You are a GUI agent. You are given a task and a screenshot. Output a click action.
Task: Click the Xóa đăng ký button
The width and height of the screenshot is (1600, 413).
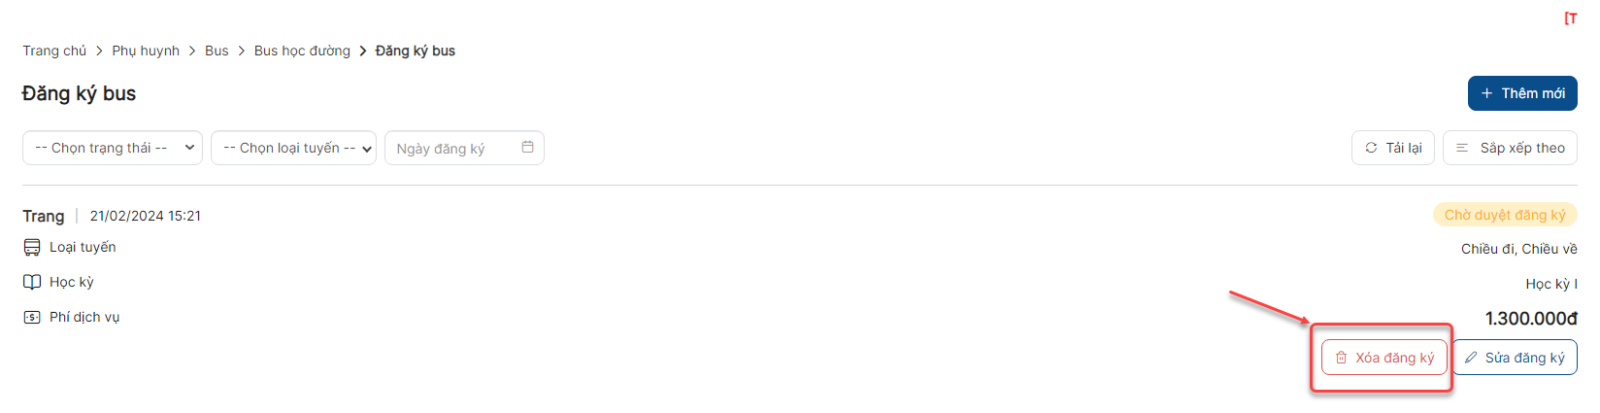(x=1384, y=357)
